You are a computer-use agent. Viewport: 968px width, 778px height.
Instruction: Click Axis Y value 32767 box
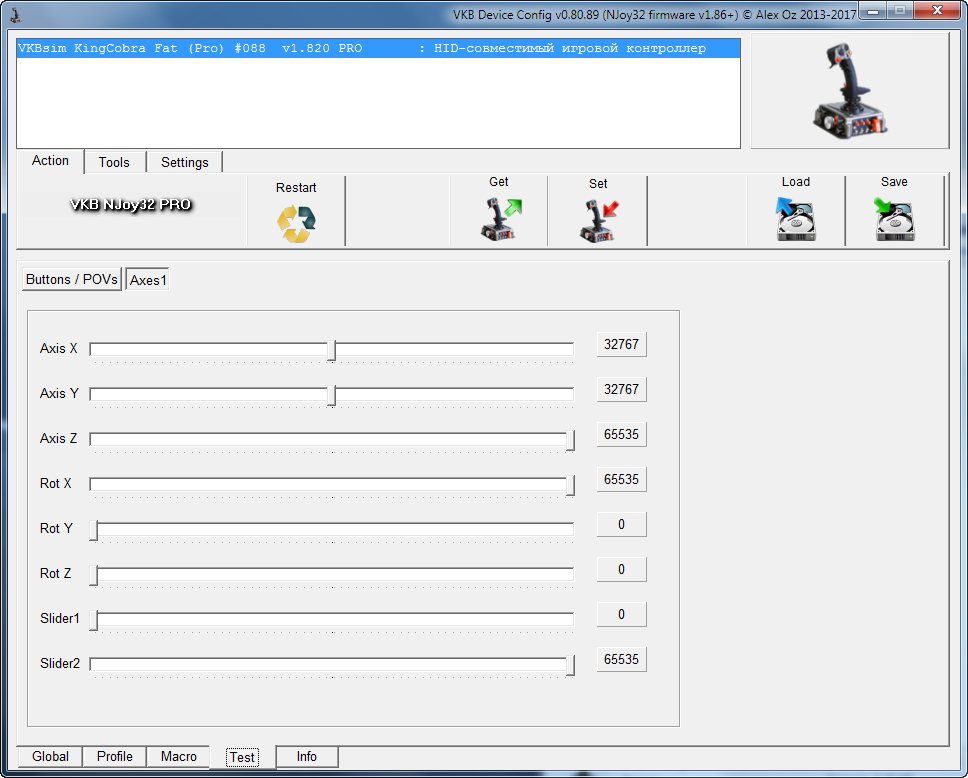[621, 390]
